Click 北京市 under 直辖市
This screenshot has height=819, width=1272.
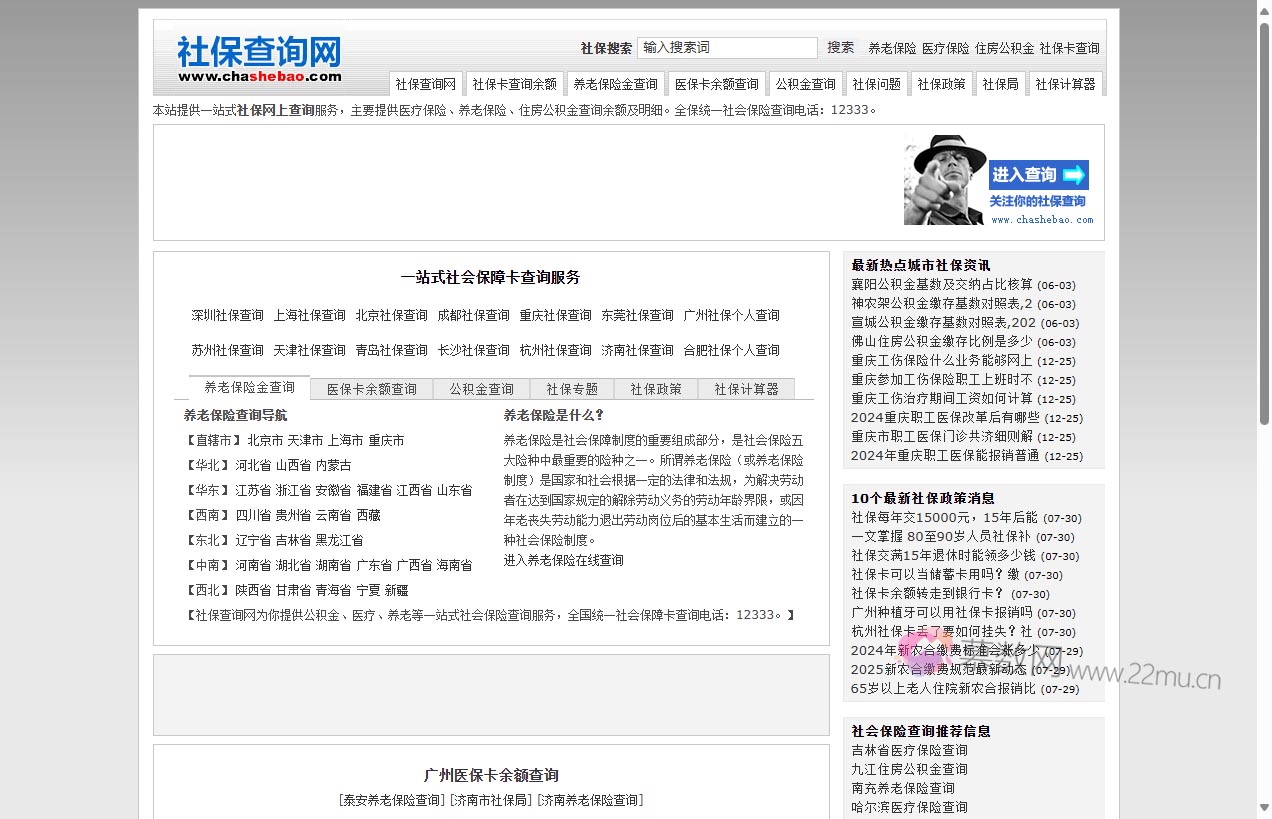[267, 439]
